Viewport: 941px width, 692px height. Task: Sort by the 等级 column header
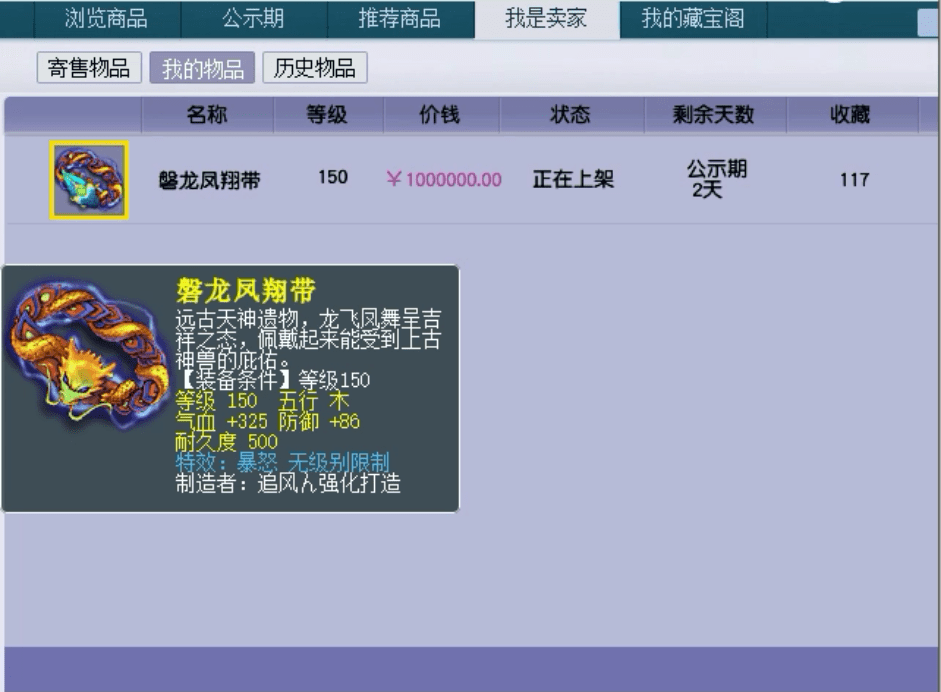tap(327, 115)
